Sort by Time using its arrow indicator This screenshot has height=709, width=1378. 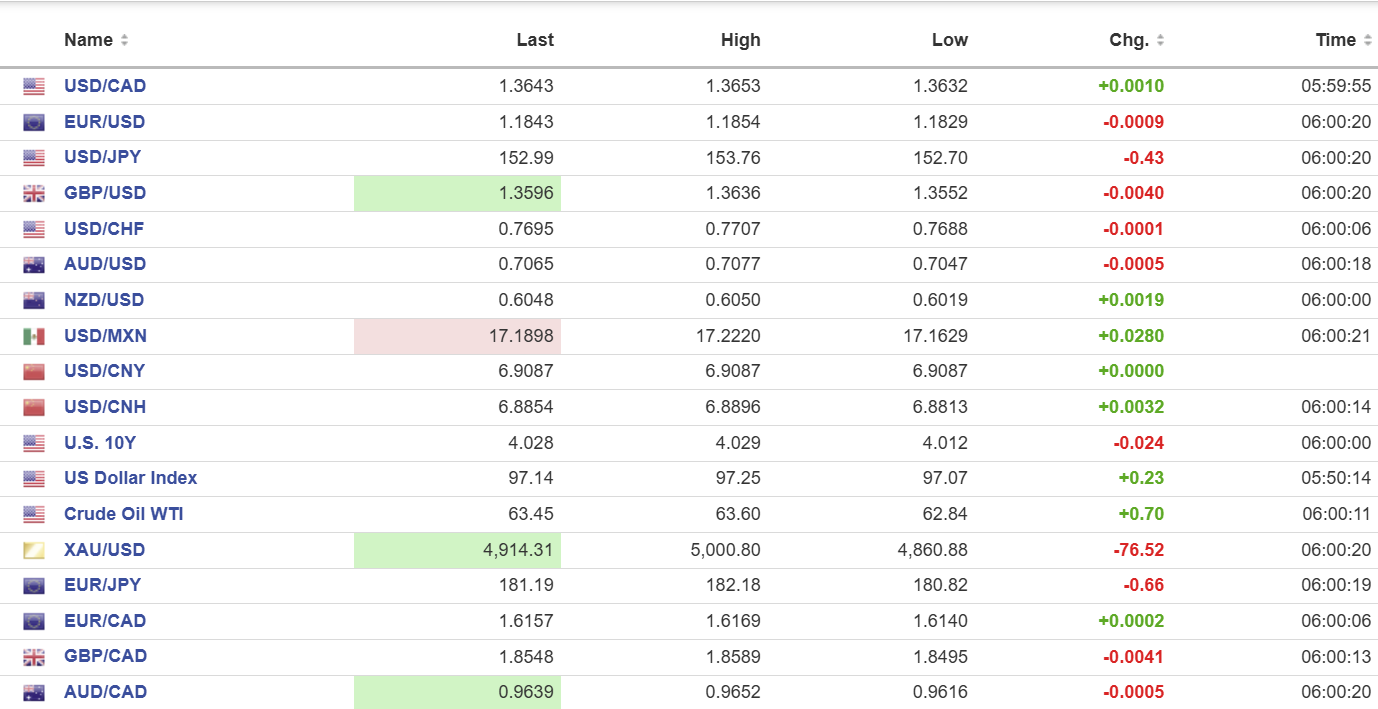click(x=1366, y=40)
